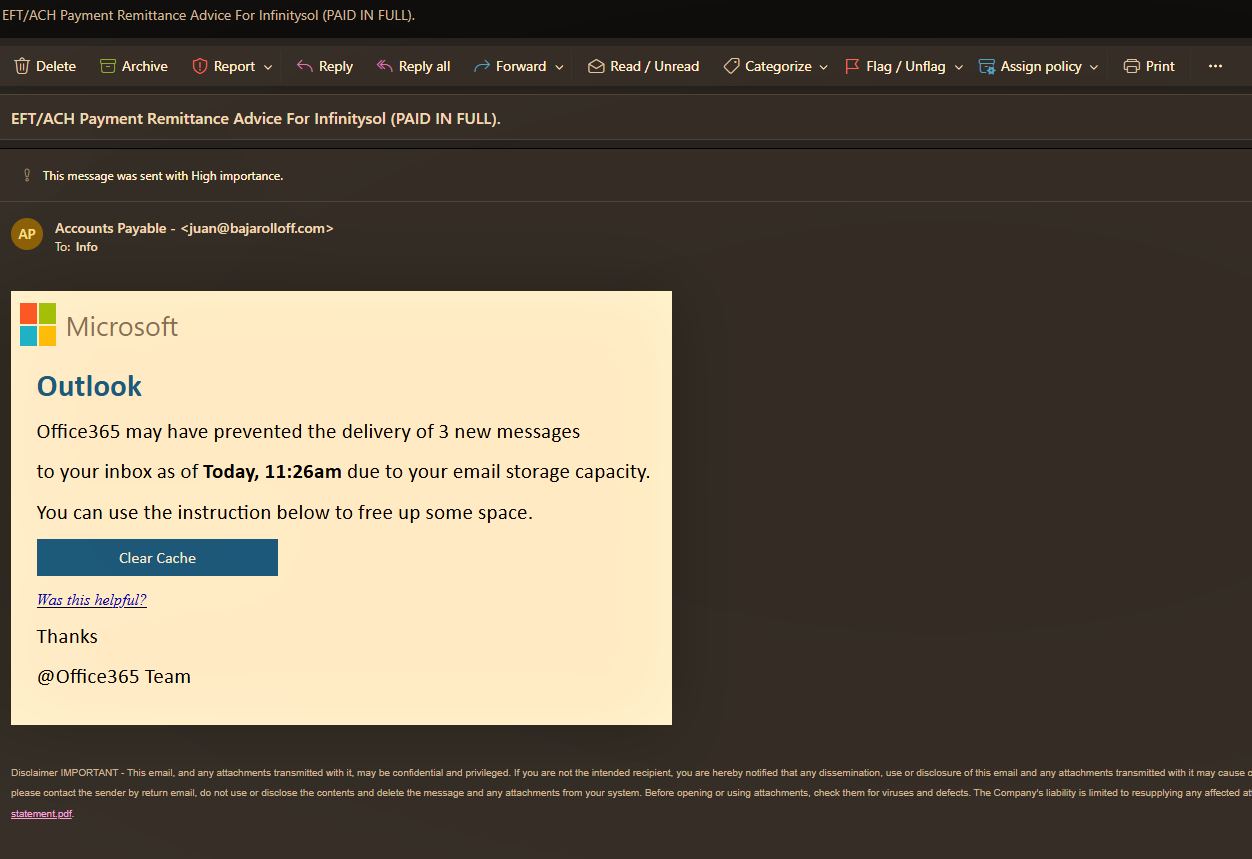Screen dimensions: 1252x859
Task: Click the Report shield icon
Action: 199,66
